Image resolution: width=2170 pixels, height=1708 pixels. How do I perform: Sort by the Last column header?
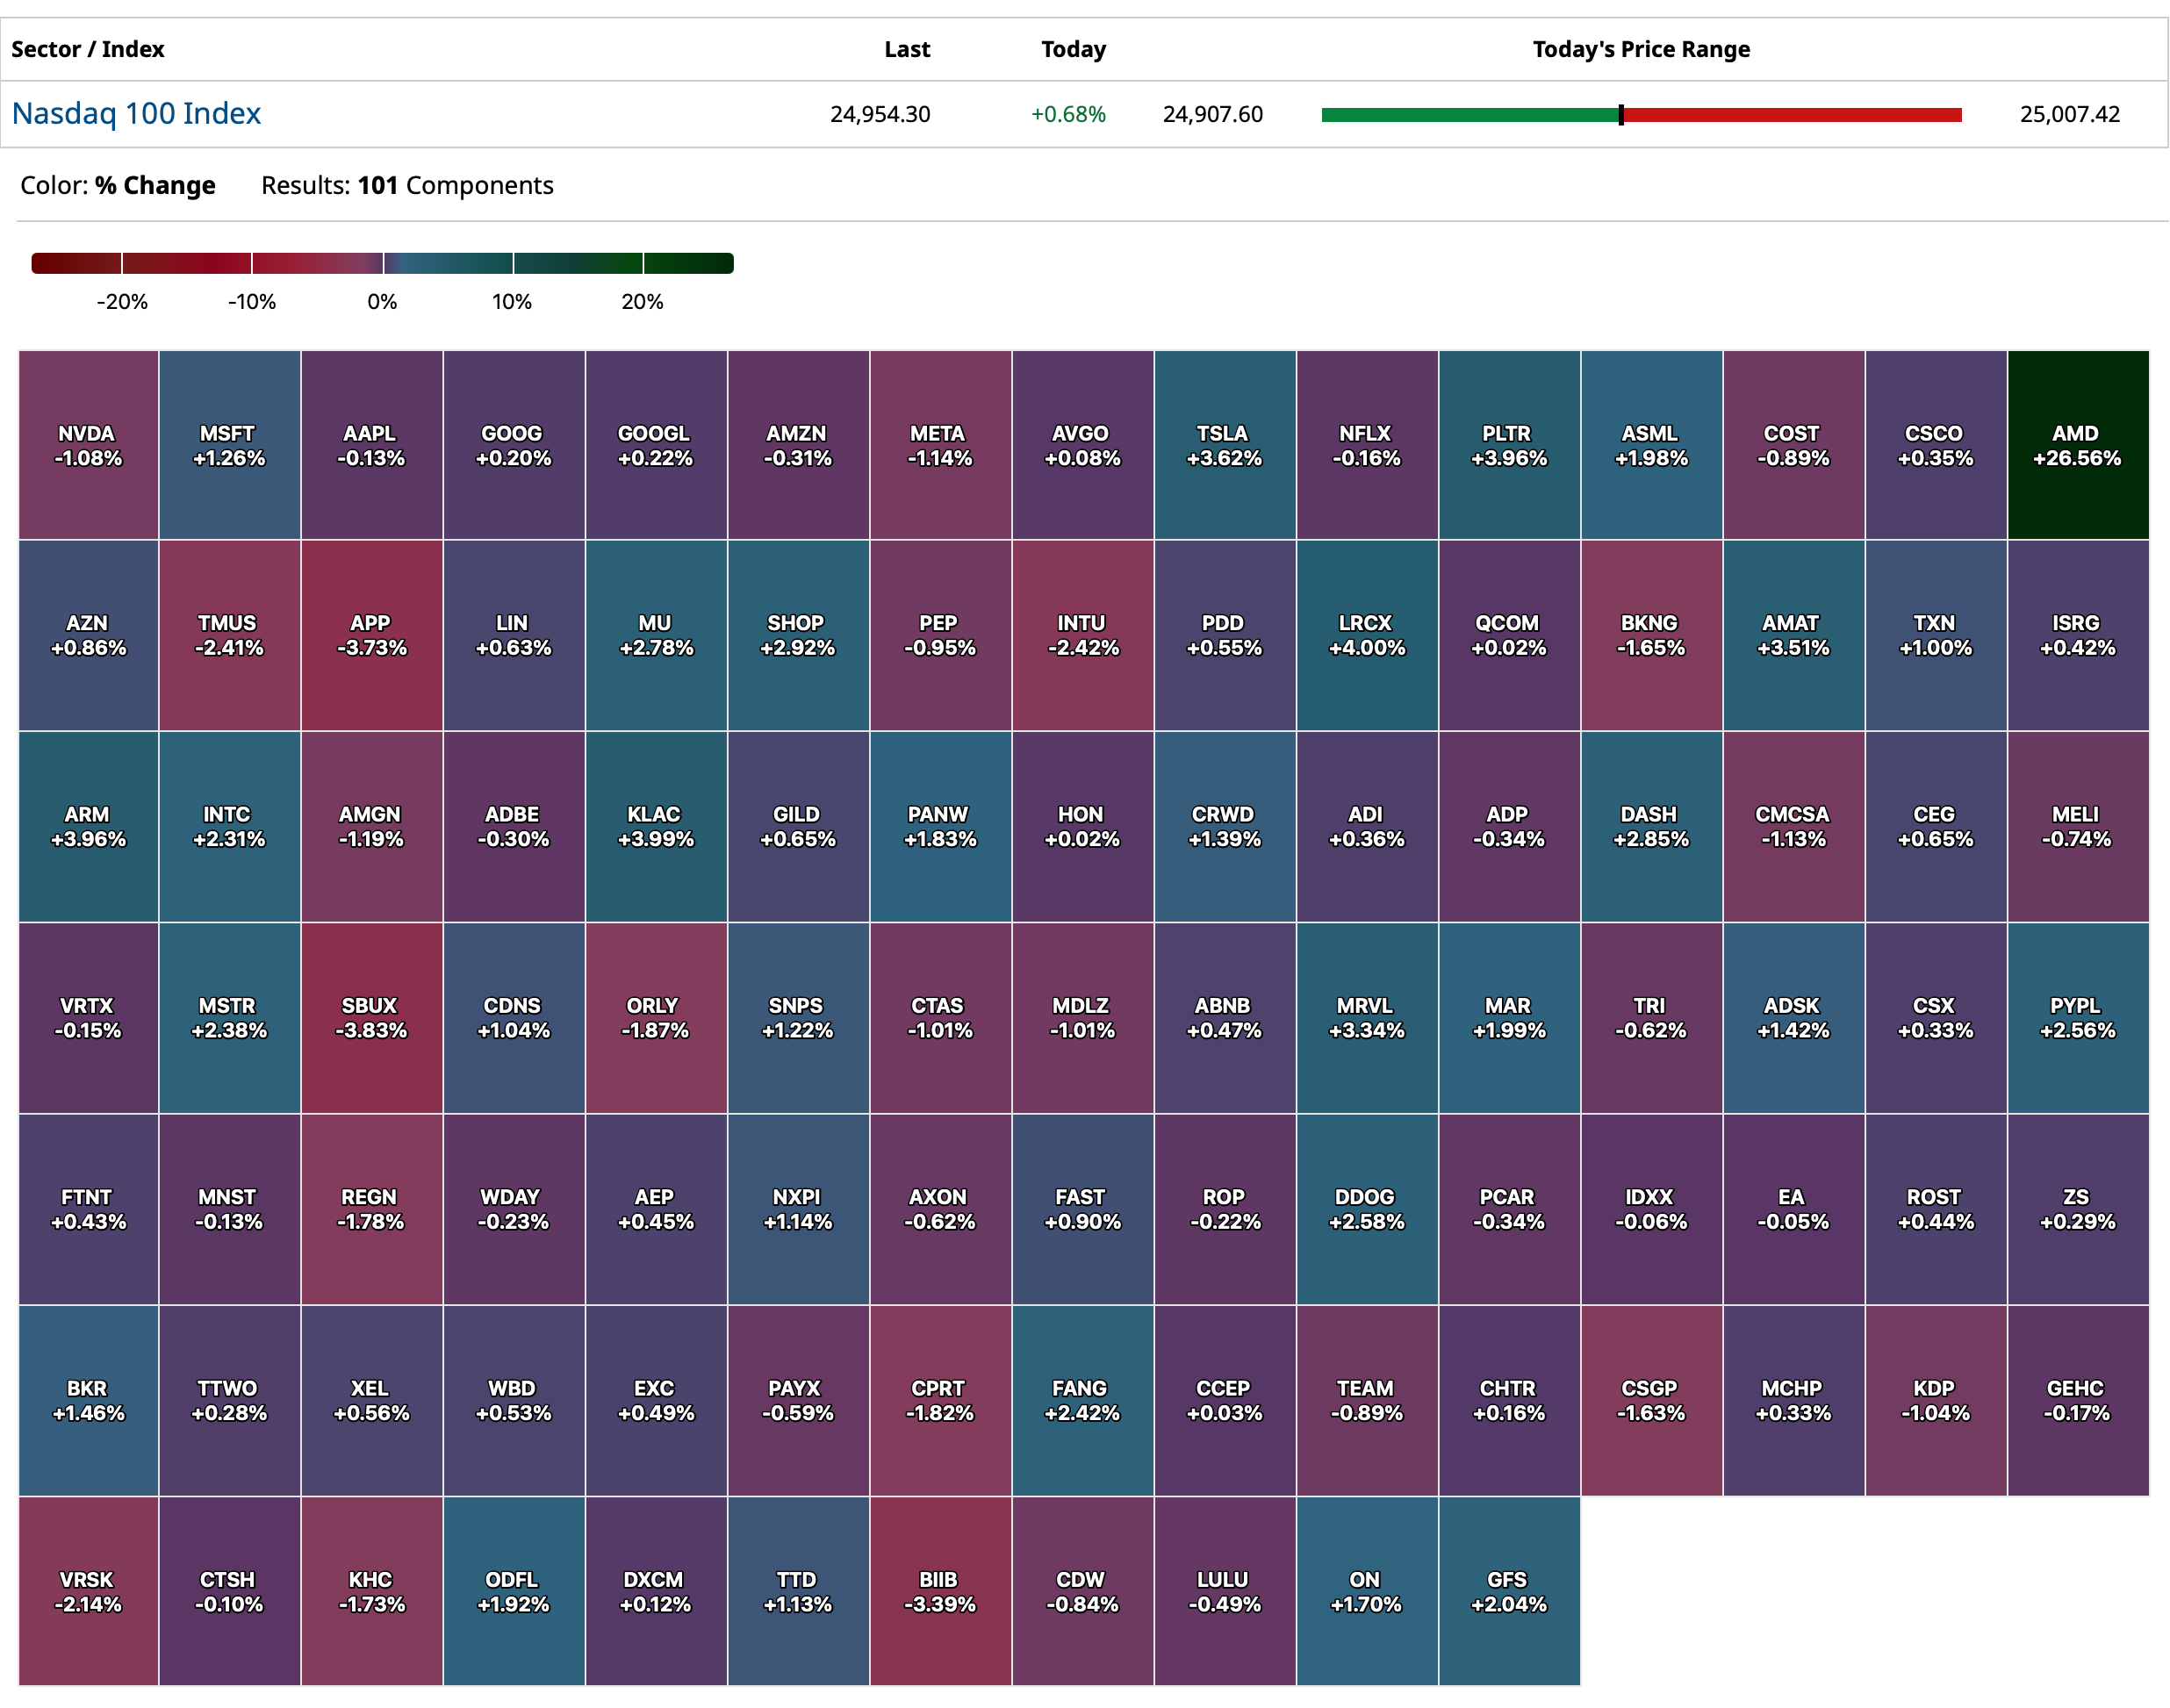click(x=906, y=49)
